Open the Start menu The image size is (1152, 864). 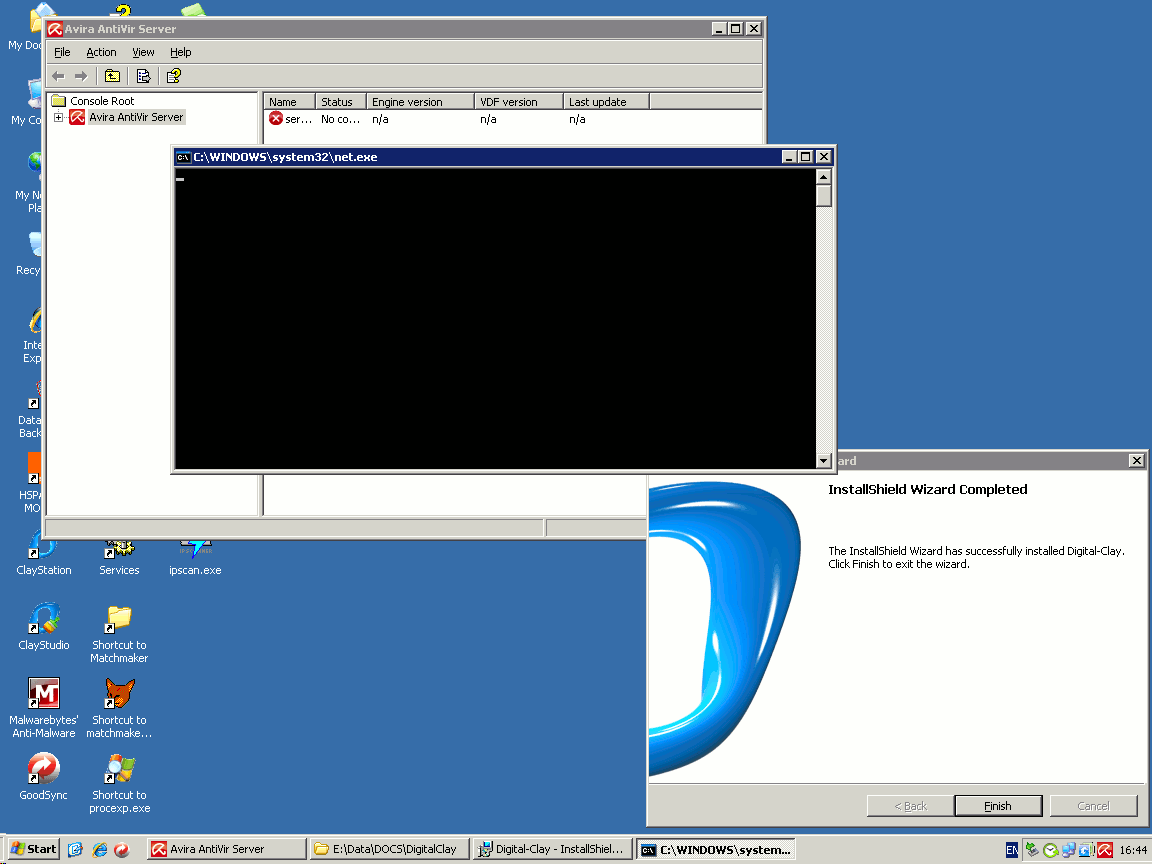click(x=33, y=849)
